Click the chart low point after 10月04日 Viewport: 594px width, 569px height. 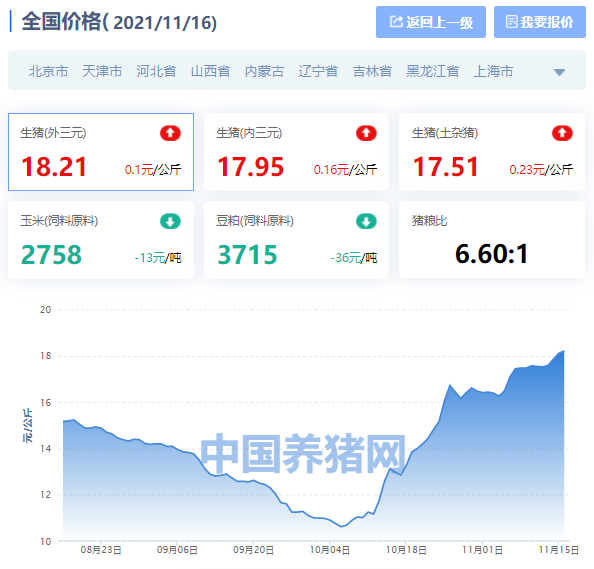pos(341,526)
